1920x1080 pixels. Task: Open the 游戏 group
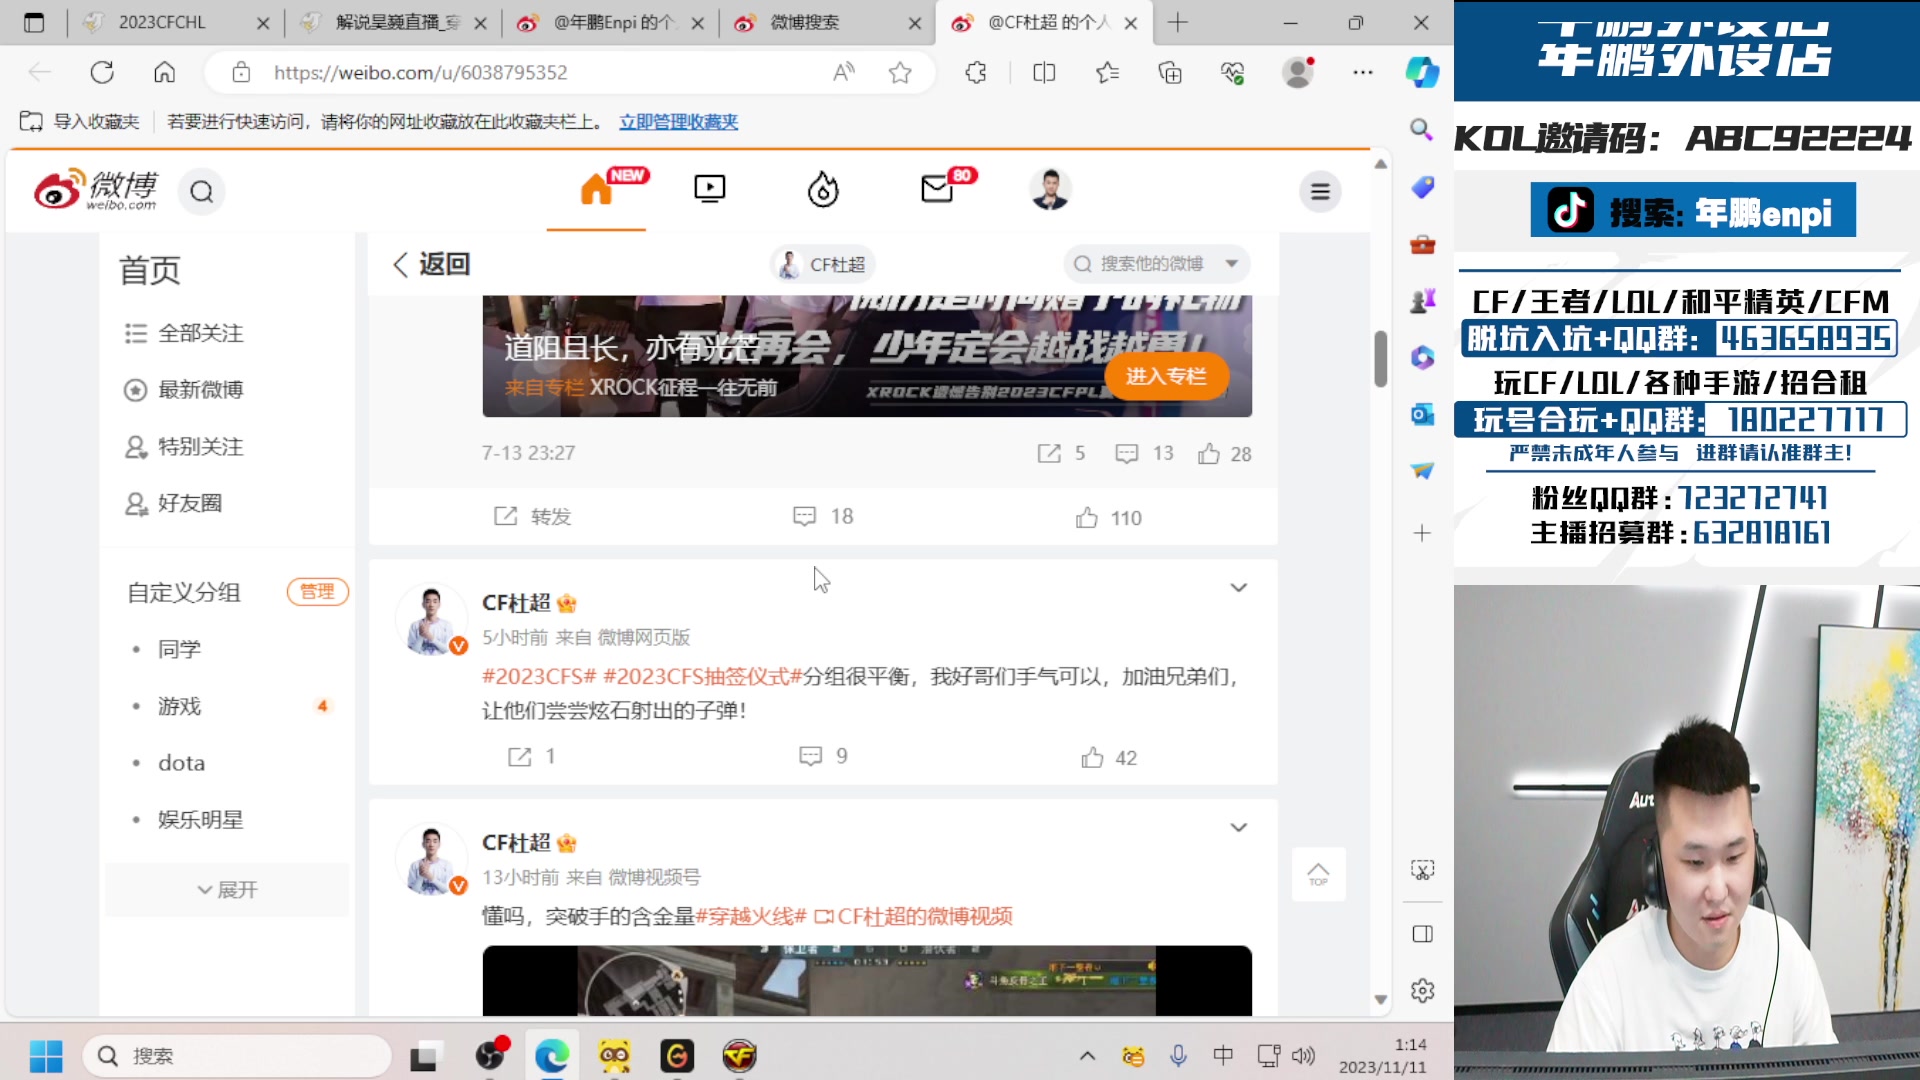point(180,706)
